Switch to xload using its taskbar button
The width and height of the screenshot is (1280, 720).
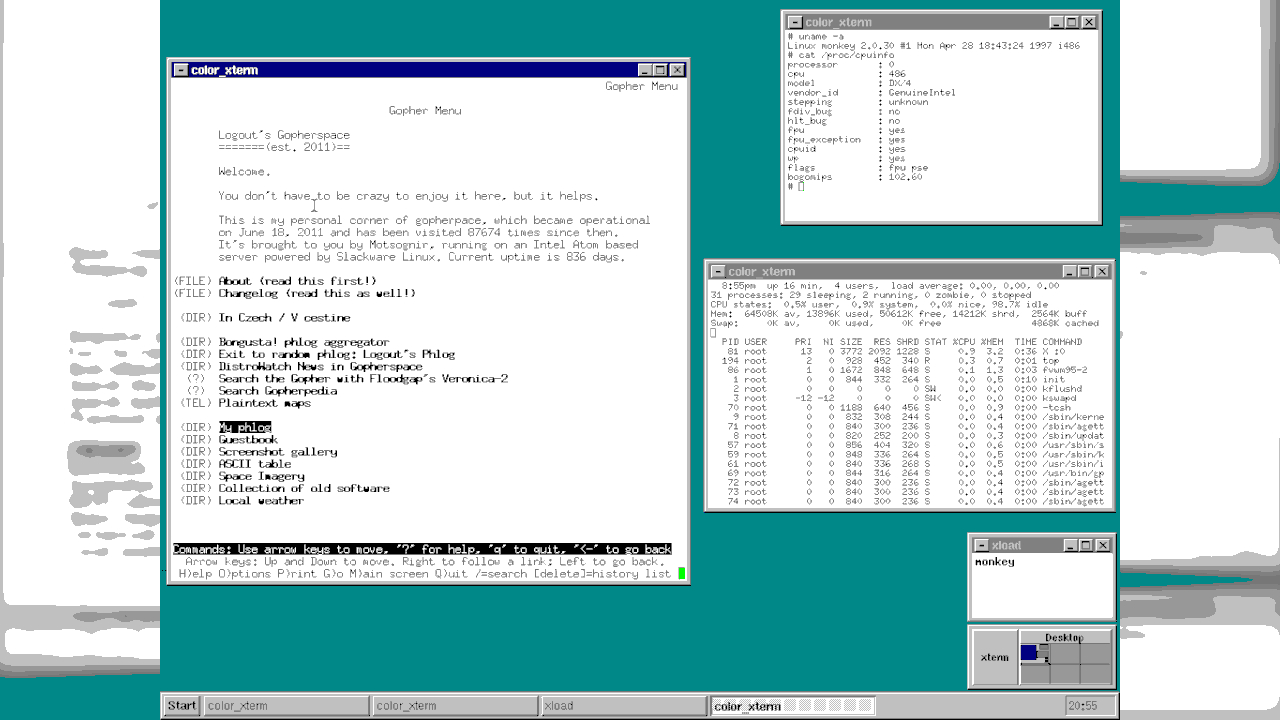[x=622, y=705]
